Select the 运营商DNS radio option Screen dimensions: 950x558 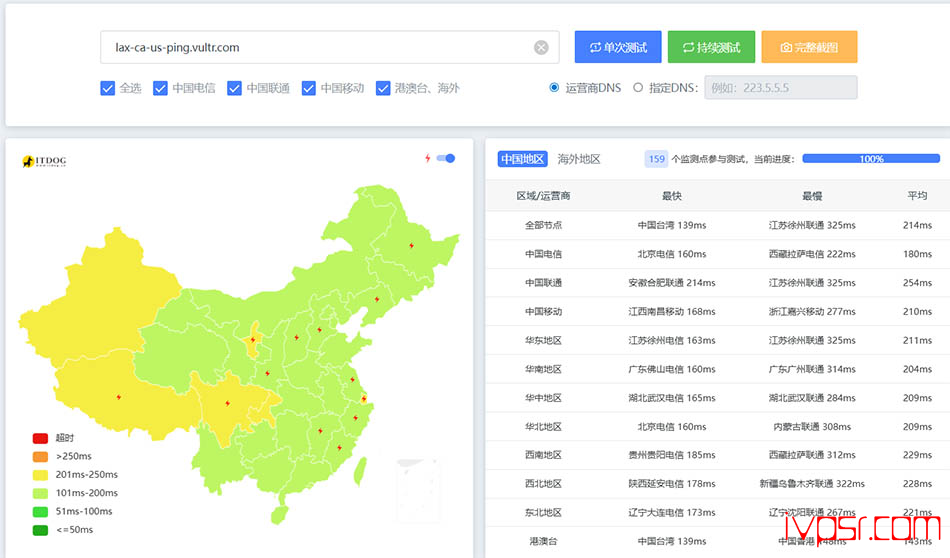pos(554,88)
